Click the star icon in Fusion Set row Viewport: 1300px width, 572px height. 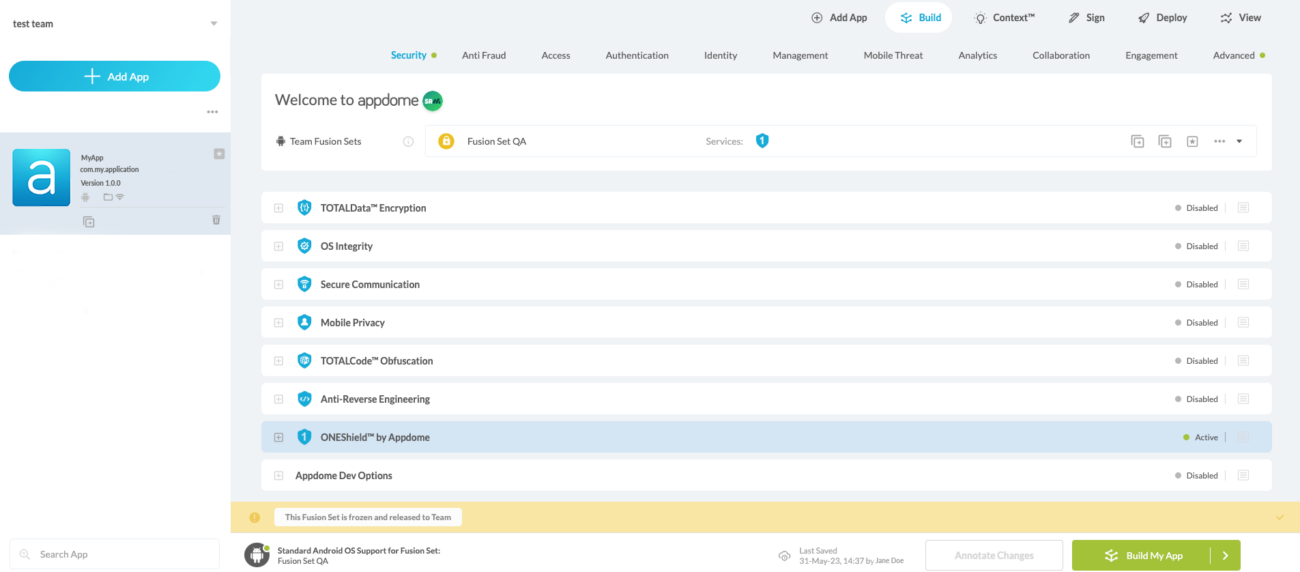pyautogui.click(x=1192, y=142)
